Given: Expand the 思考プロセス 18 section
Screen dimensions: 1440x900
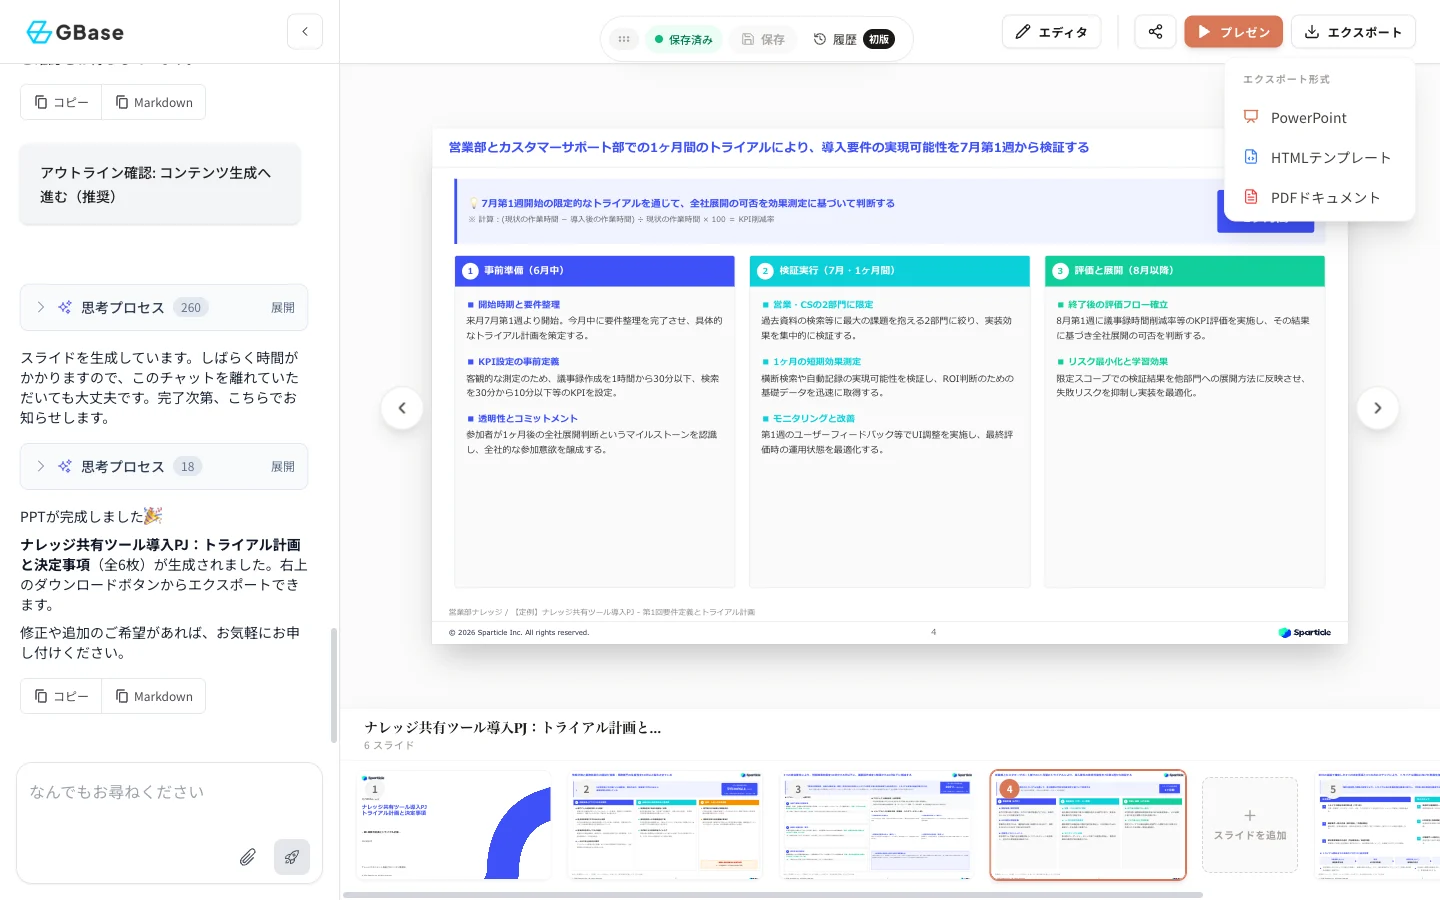Looking at the screenshot, I should (x=164, y=466).
